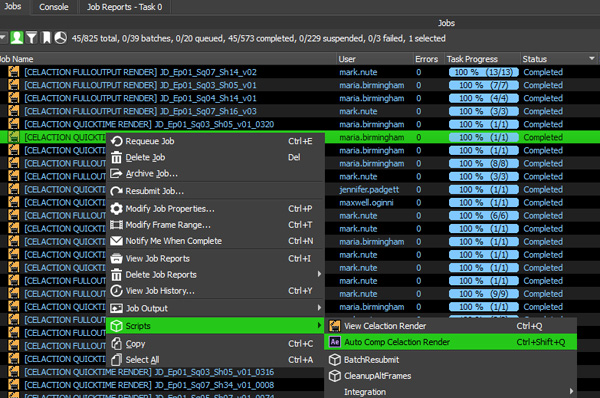The height and width of the screenshot is (398, 600).
Task: Open dropdown arrow left of user filter
Action: [3, 38]
